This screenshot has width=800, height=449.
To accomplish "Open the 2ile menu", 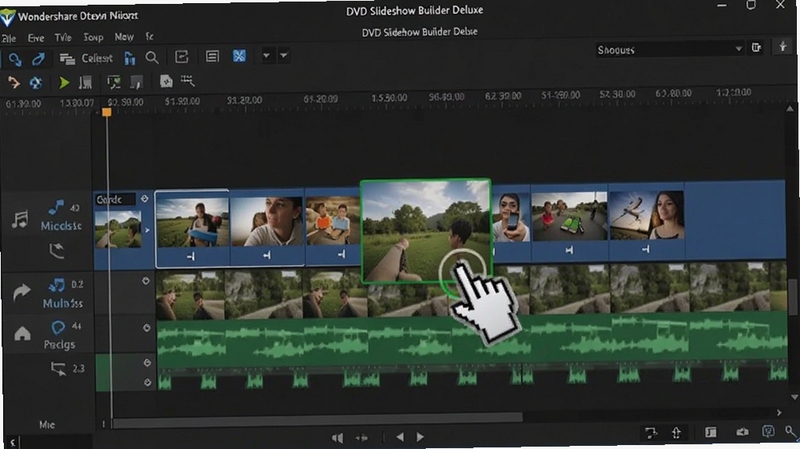I will click(9, 39).
